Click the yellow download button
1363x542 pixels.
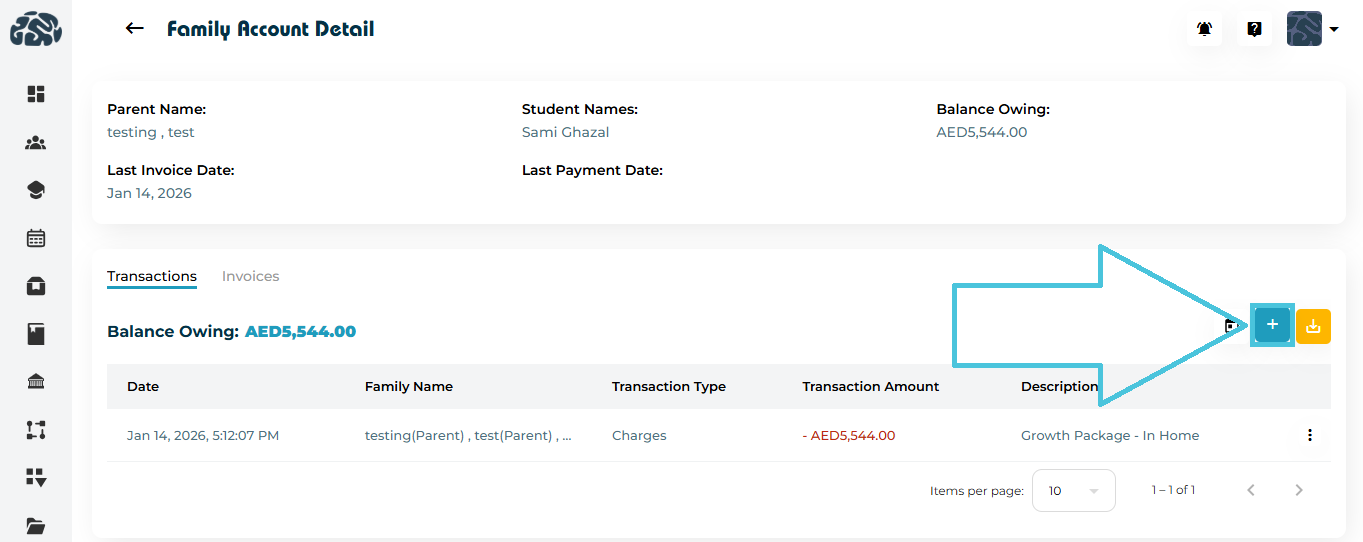tap(1313, 326)
